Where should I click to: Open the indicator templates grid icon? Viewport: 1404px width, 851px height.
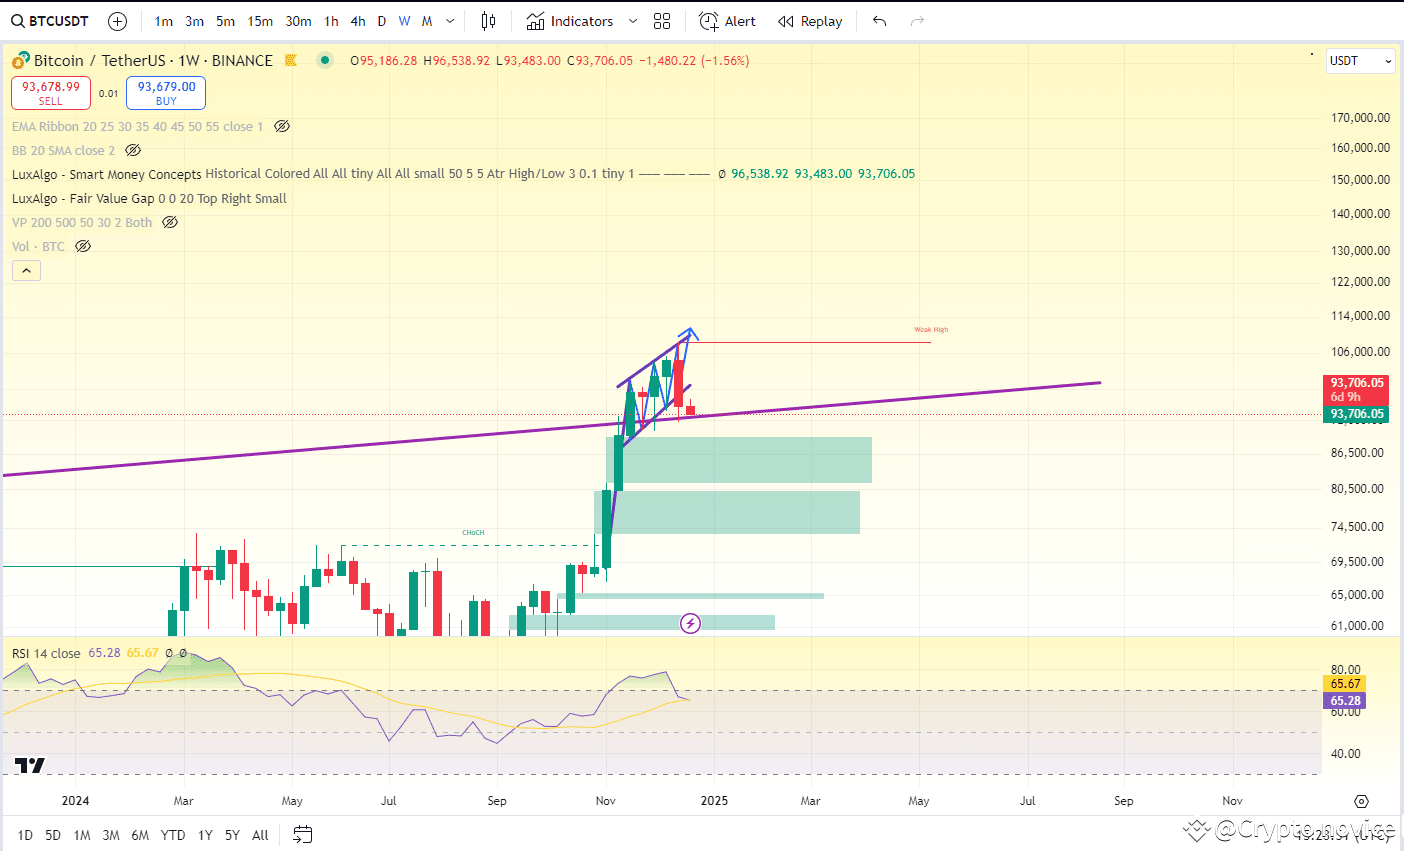click(x=662, y=21)
